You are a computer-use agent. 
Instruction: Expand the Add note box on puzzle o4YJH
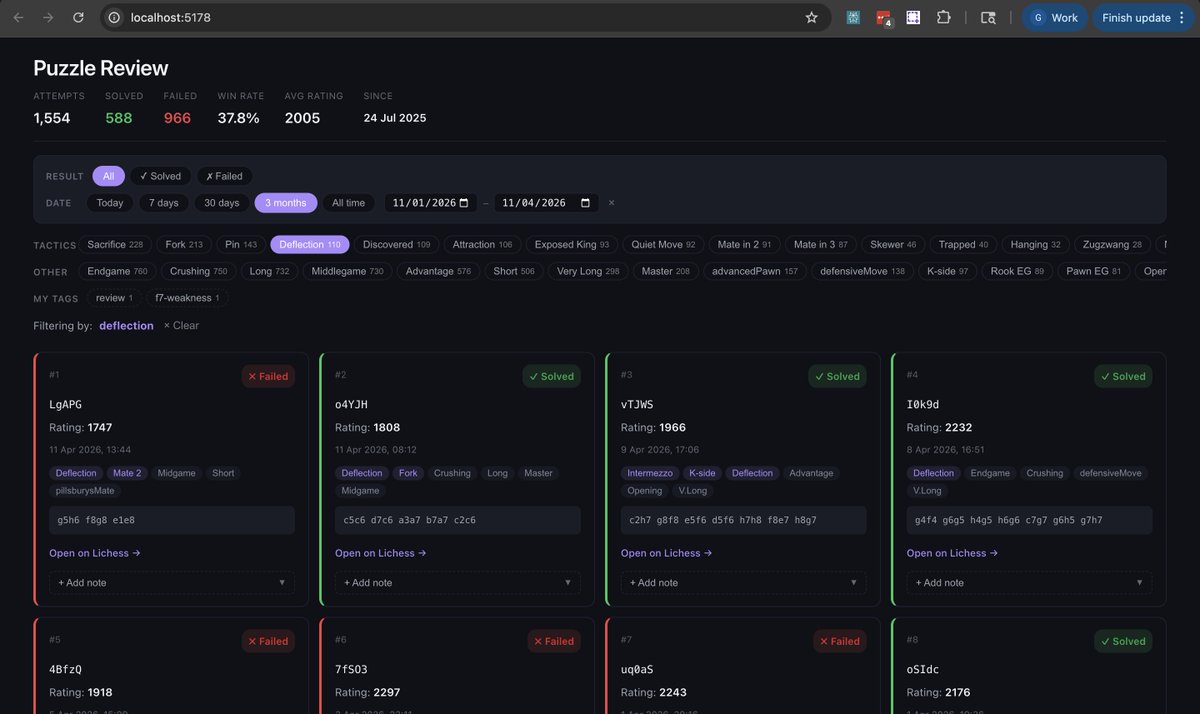pos(458,583)
